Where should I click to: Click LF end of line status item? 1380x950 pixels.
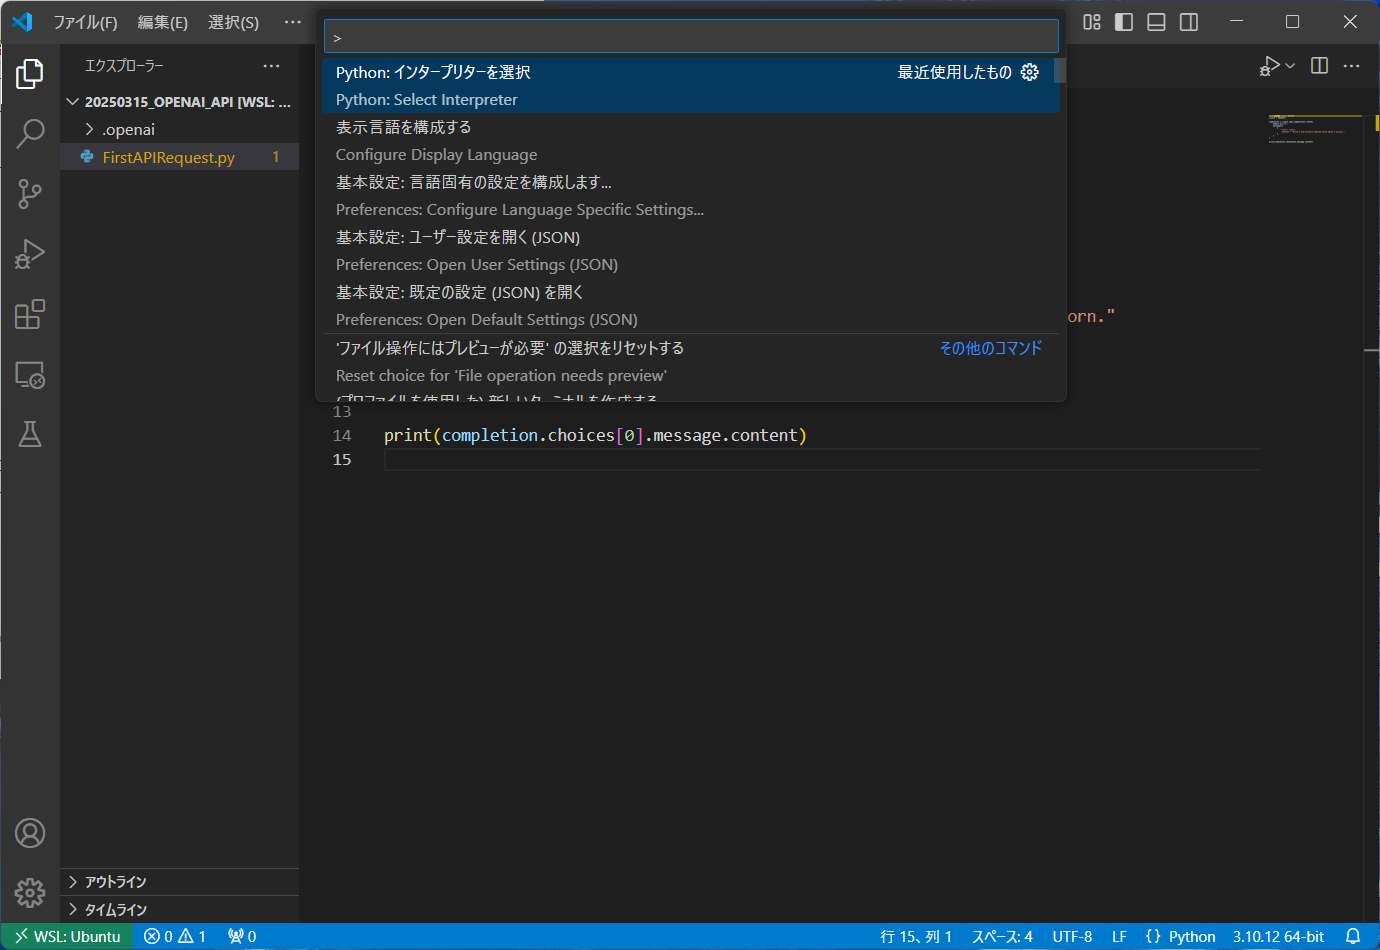pos(1119,937)
